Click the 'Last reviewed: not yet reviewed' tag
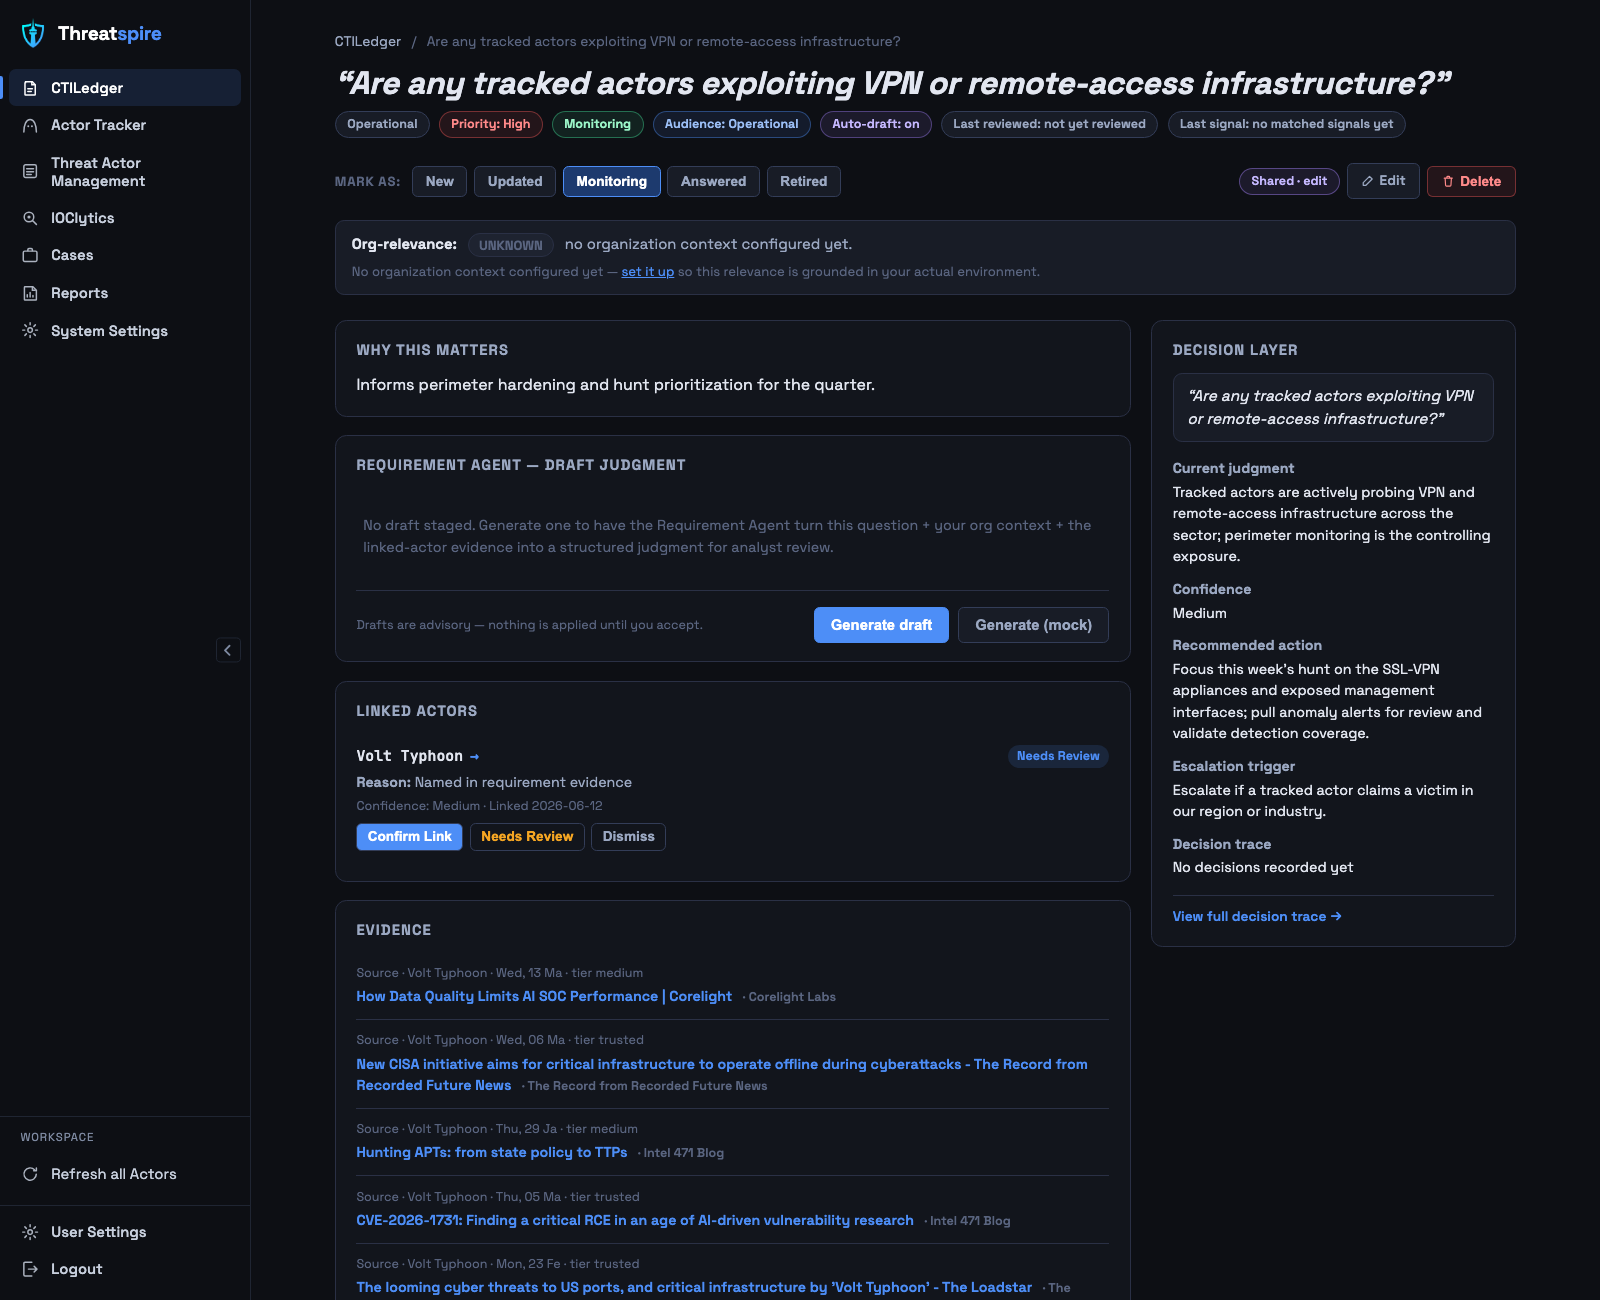1600x1300 pixels. [1049, 124]
